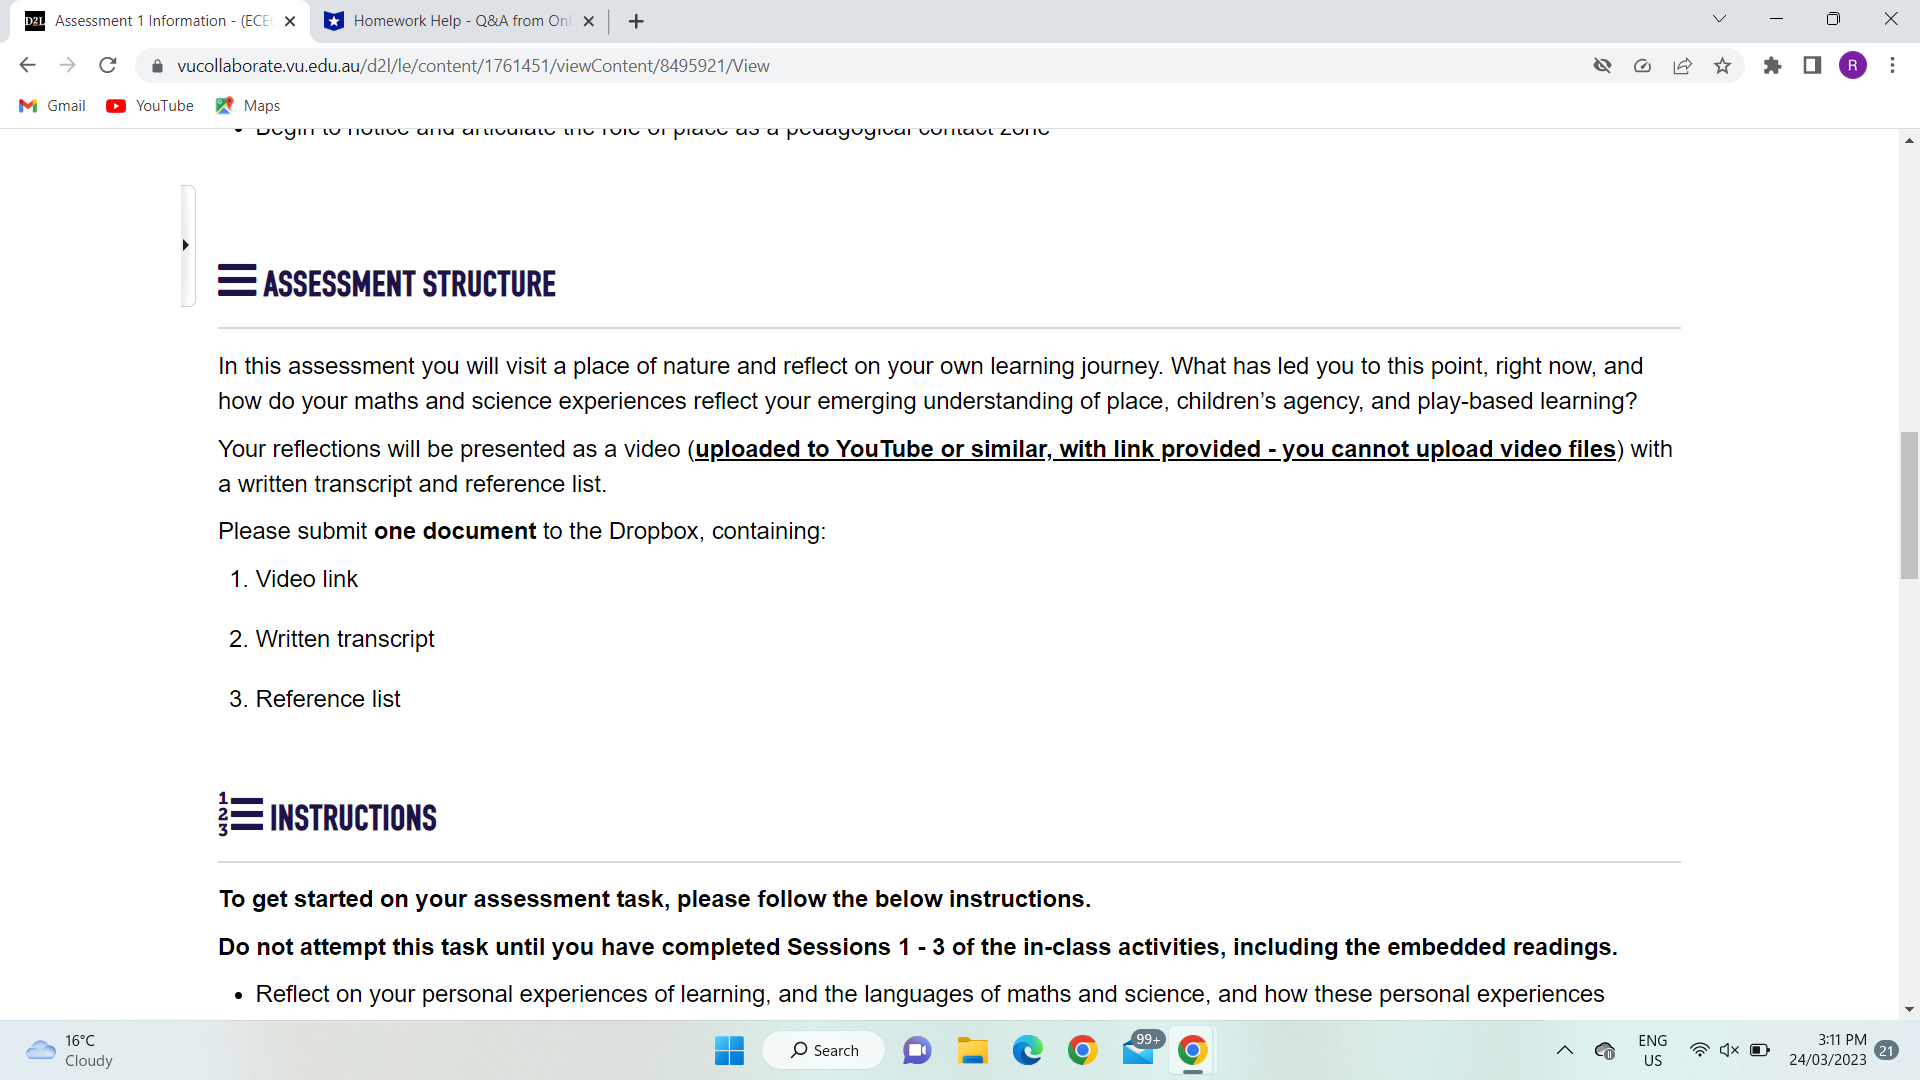
Task: Open File Explorer from the taskbar
Action: (x=972, y=1050)
